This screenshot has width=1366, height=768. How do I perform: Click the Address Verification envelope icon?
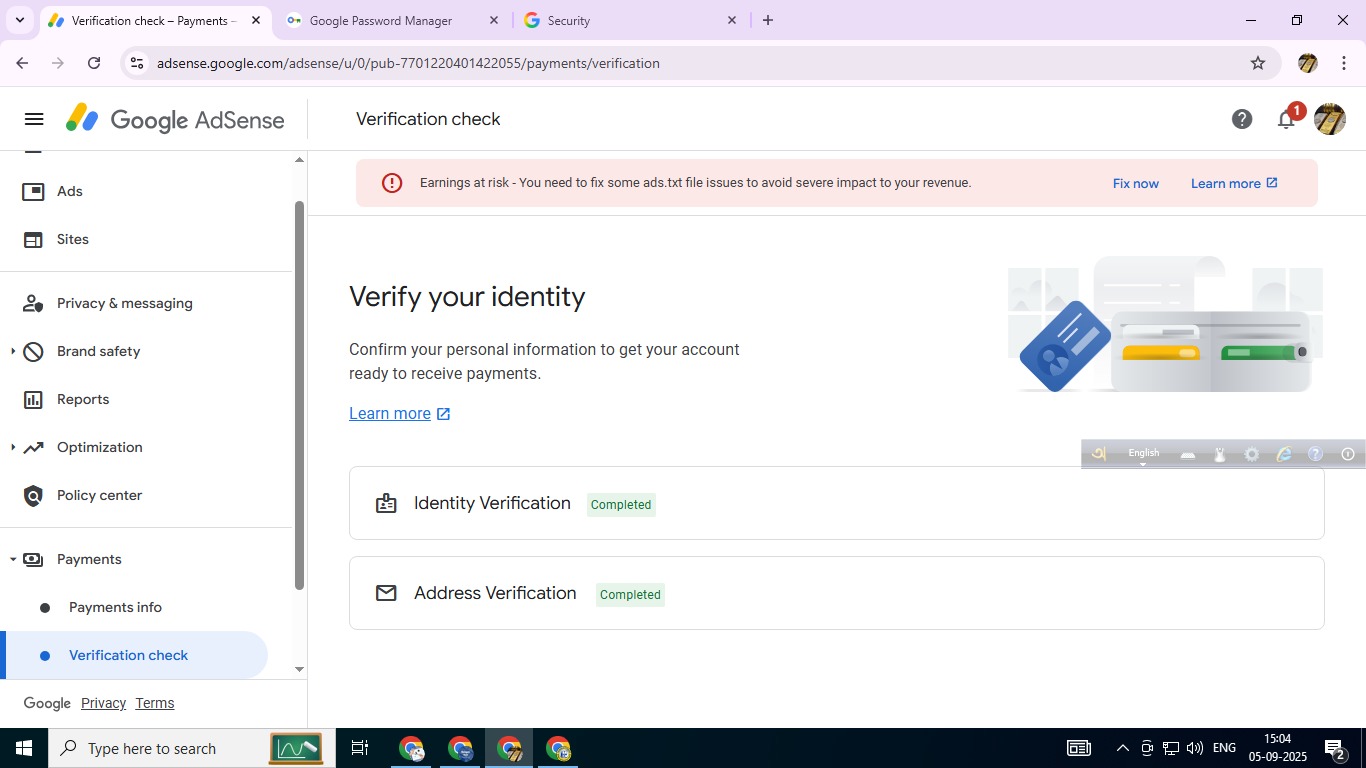tap(386, 593)
